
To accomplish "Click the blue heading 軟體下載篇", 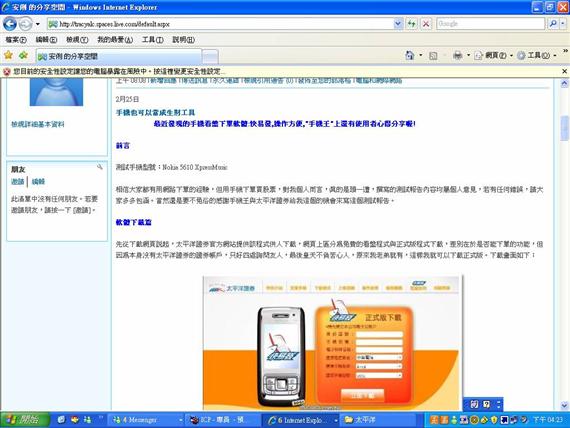I will (133, 222).
